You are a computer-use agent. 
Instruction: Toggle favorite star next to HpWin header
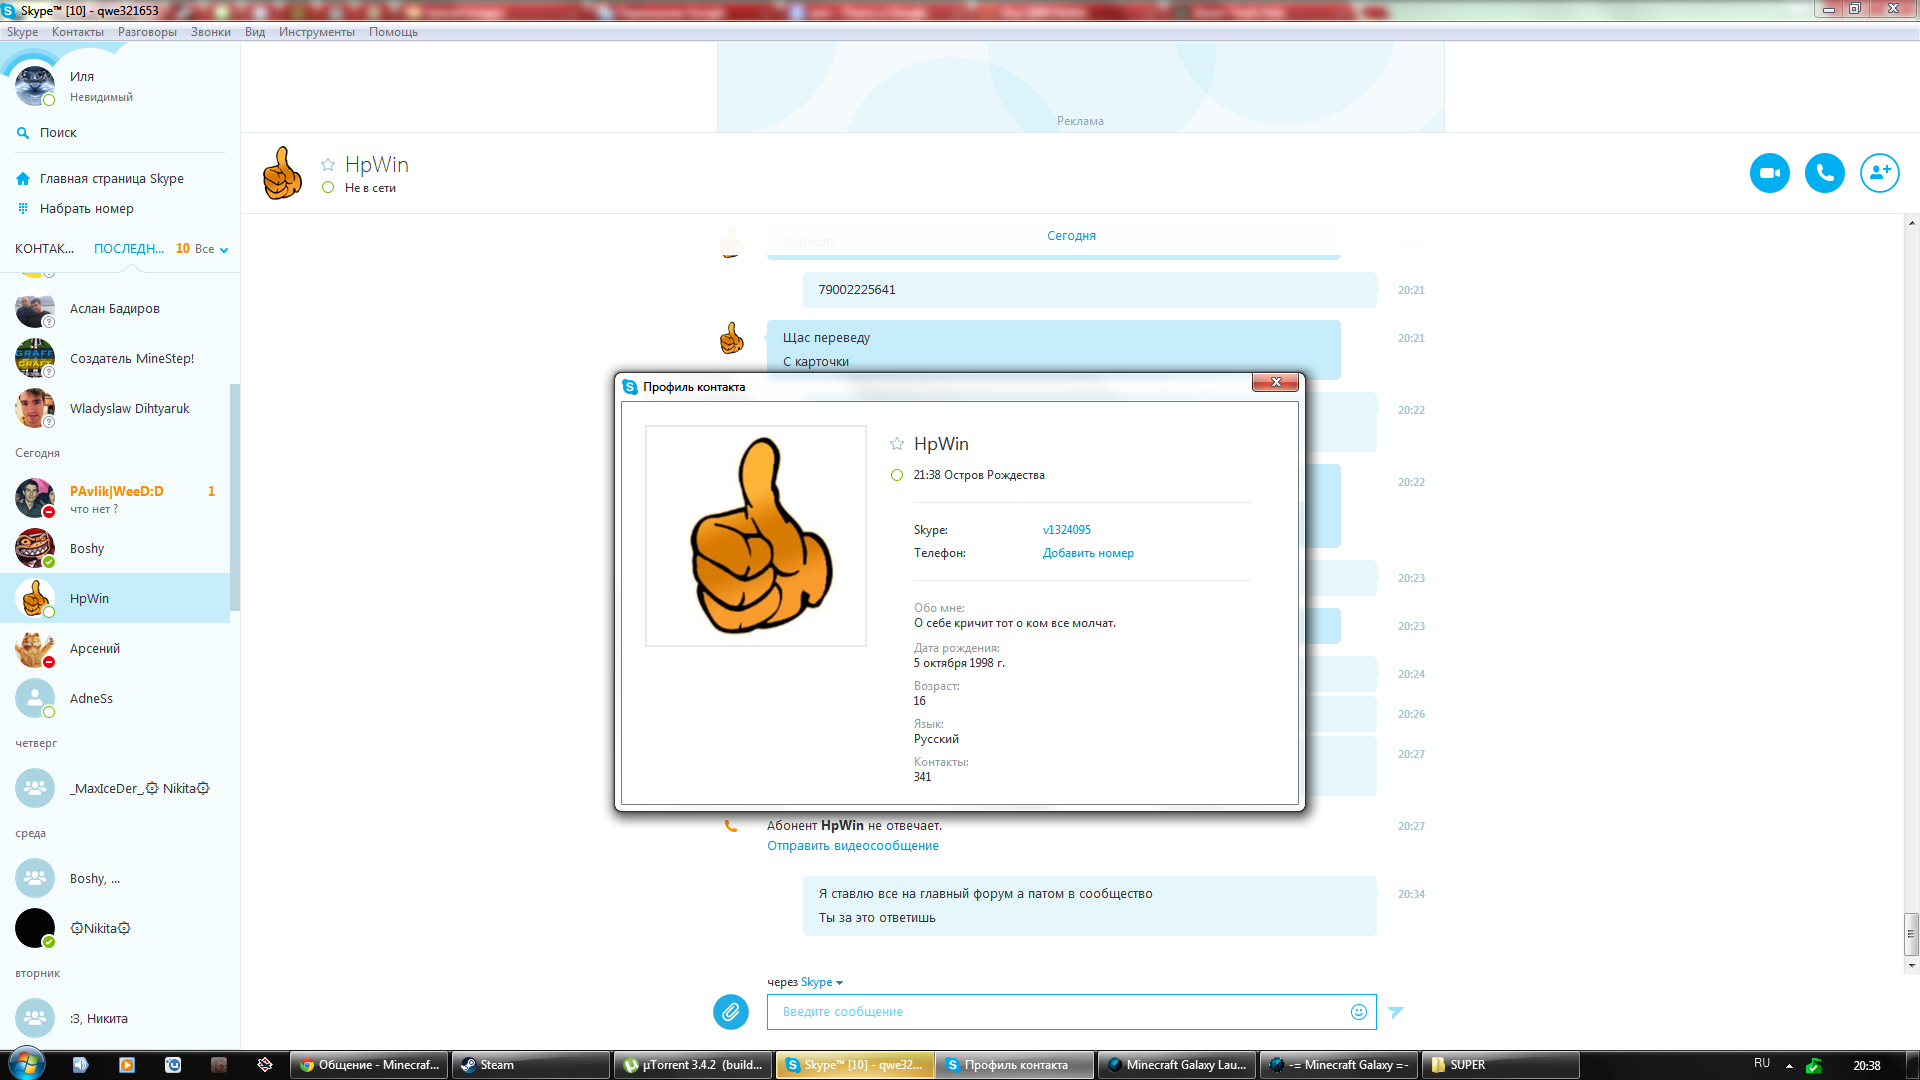point(328,165)
